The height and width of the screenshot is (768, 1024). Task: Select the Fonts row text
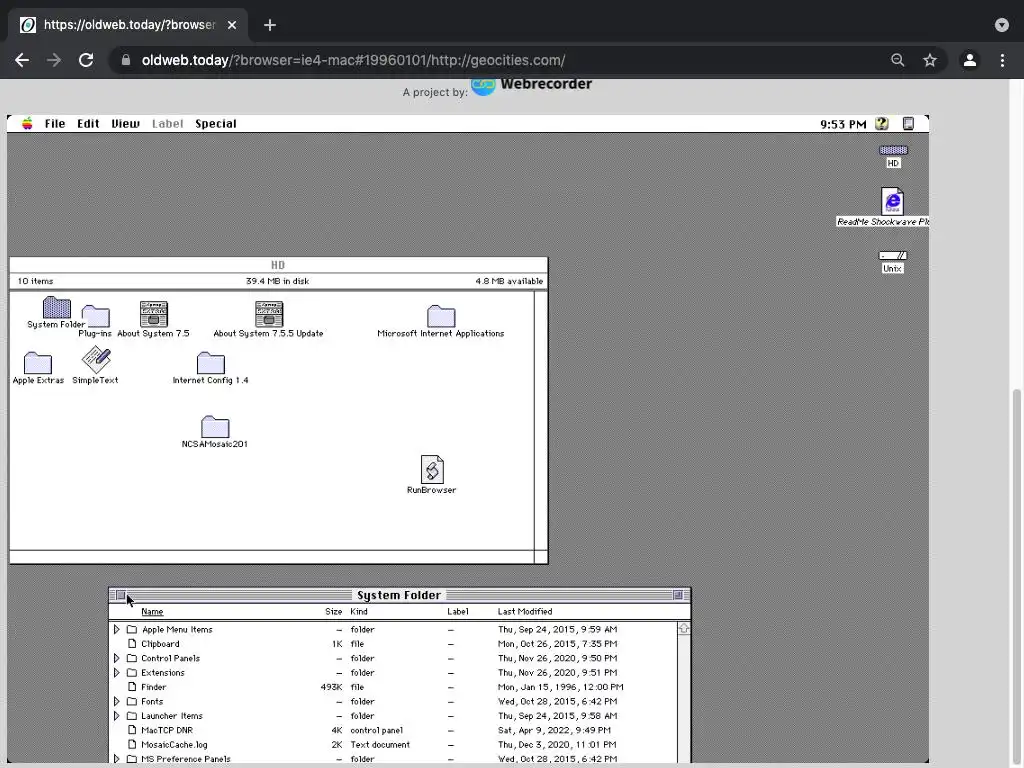[152, 701]
